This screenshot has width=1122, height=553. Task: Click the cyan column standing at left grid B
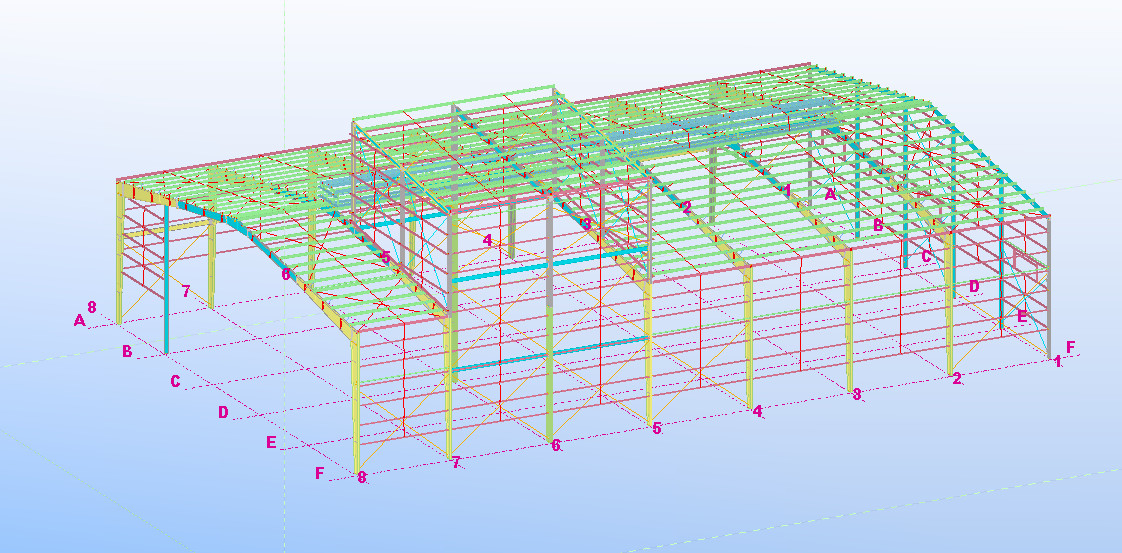coord(166,280)
